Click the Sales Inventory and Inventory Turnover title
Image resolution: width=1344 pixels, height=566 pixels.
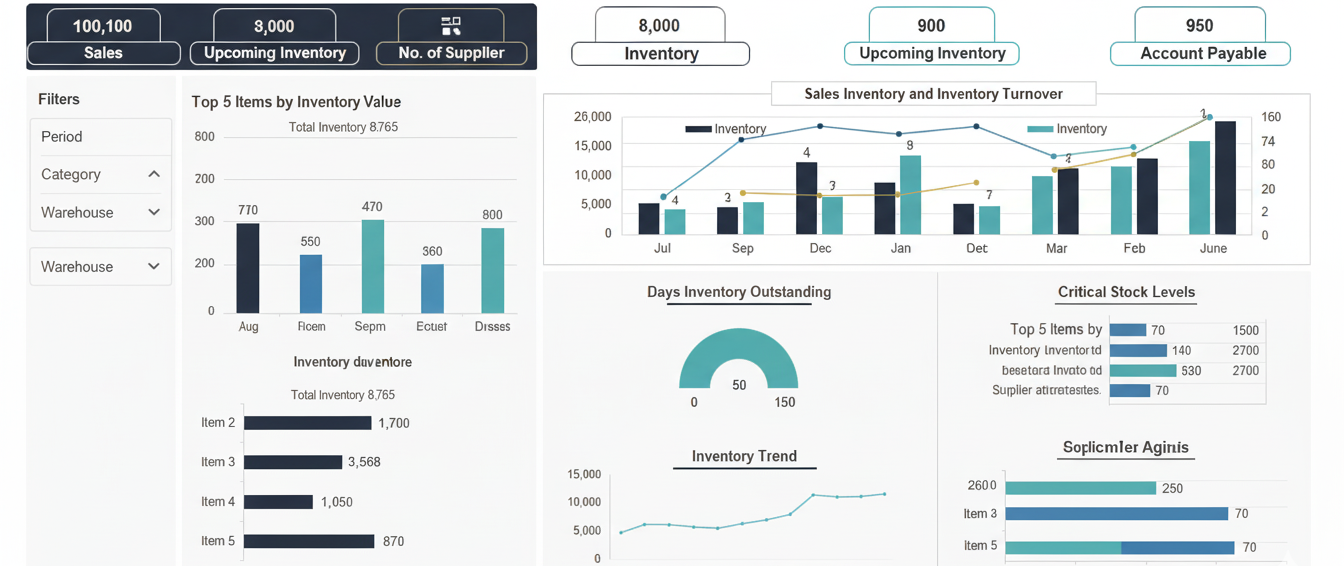click(933, 94)
